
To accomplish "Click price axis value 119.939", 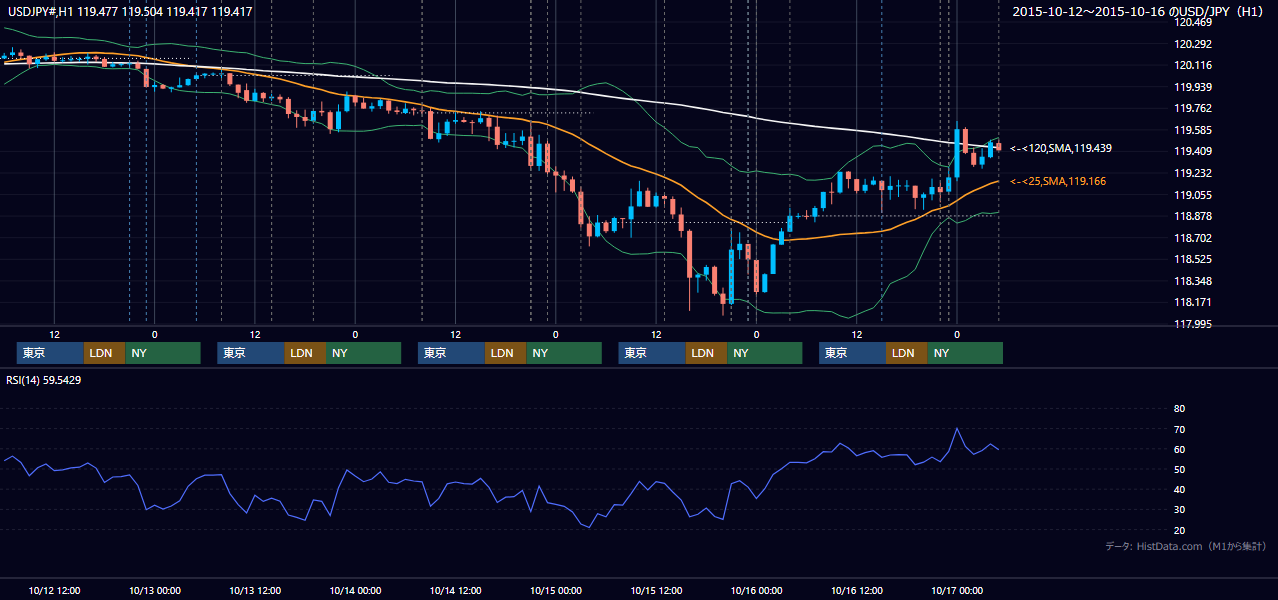I will tap(1193, 87).
